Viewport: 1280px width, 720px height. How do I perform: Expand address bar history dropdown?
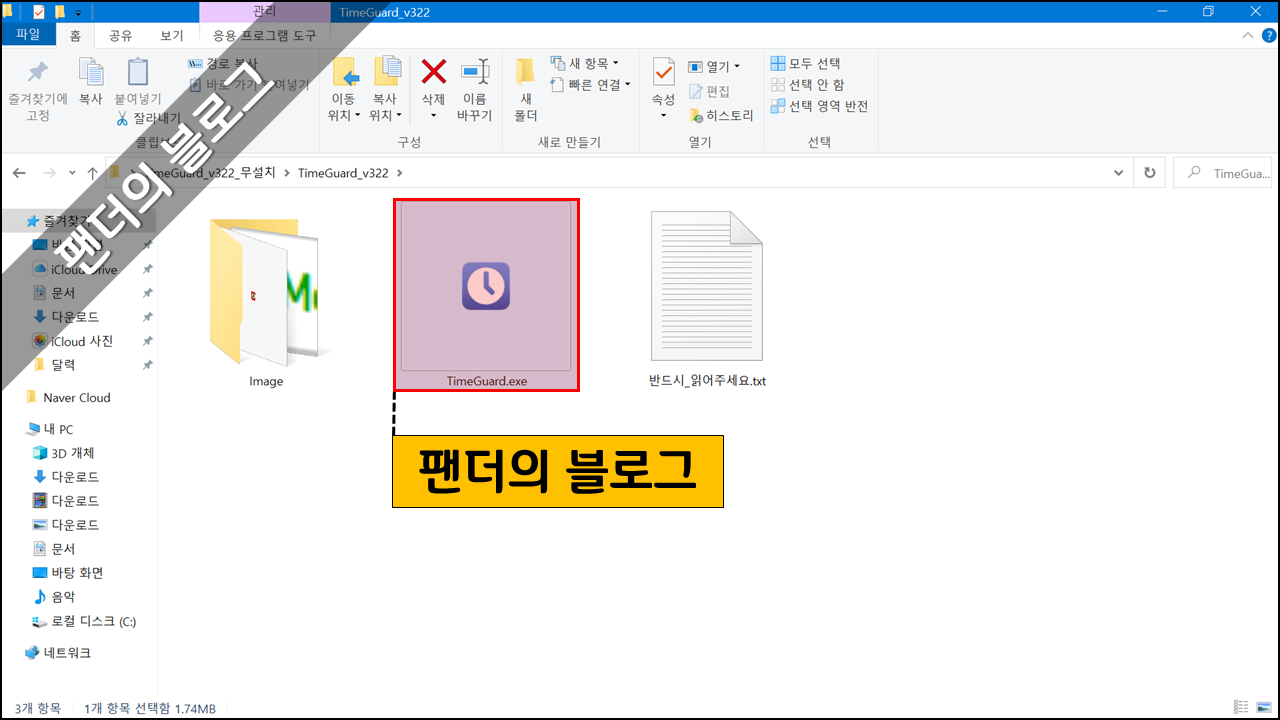click(x=1118, y=173)
